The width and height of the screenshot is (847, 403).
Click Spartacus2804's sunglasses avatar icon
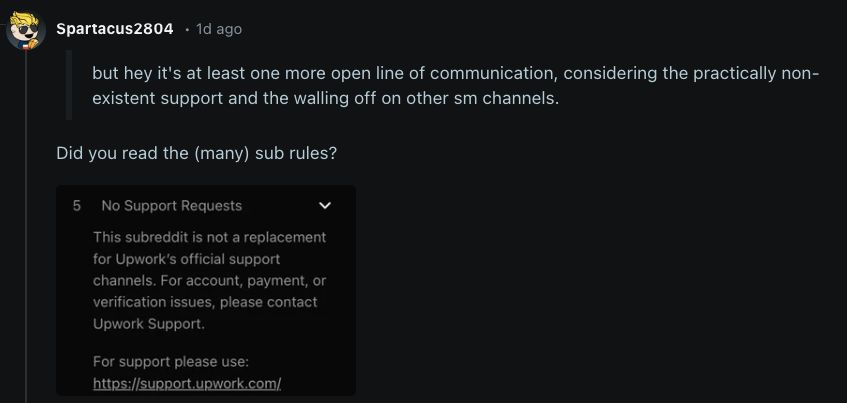26,30
